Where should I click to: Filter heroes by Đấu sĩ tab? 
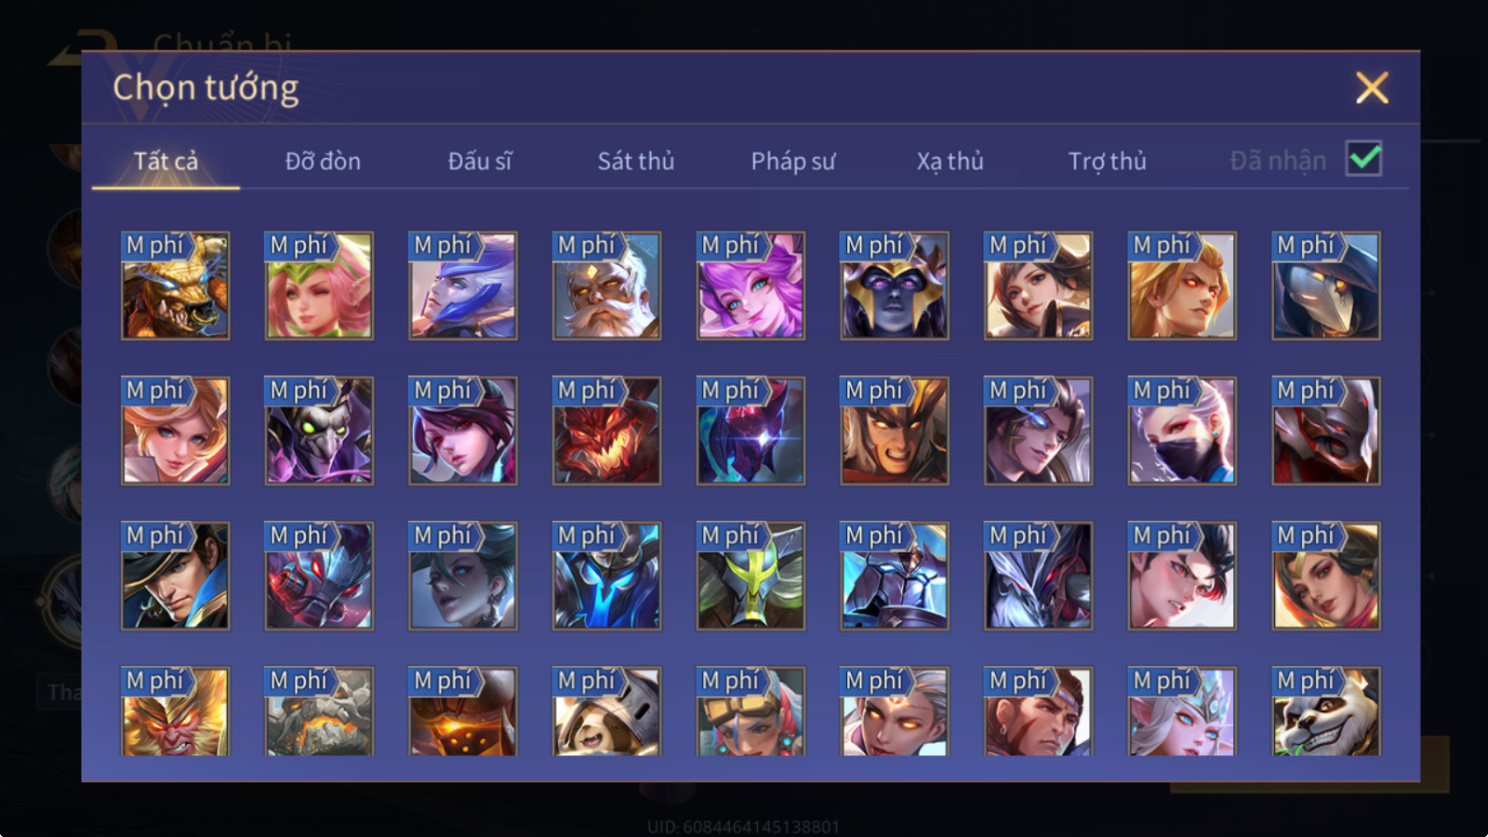coord(480,161)
